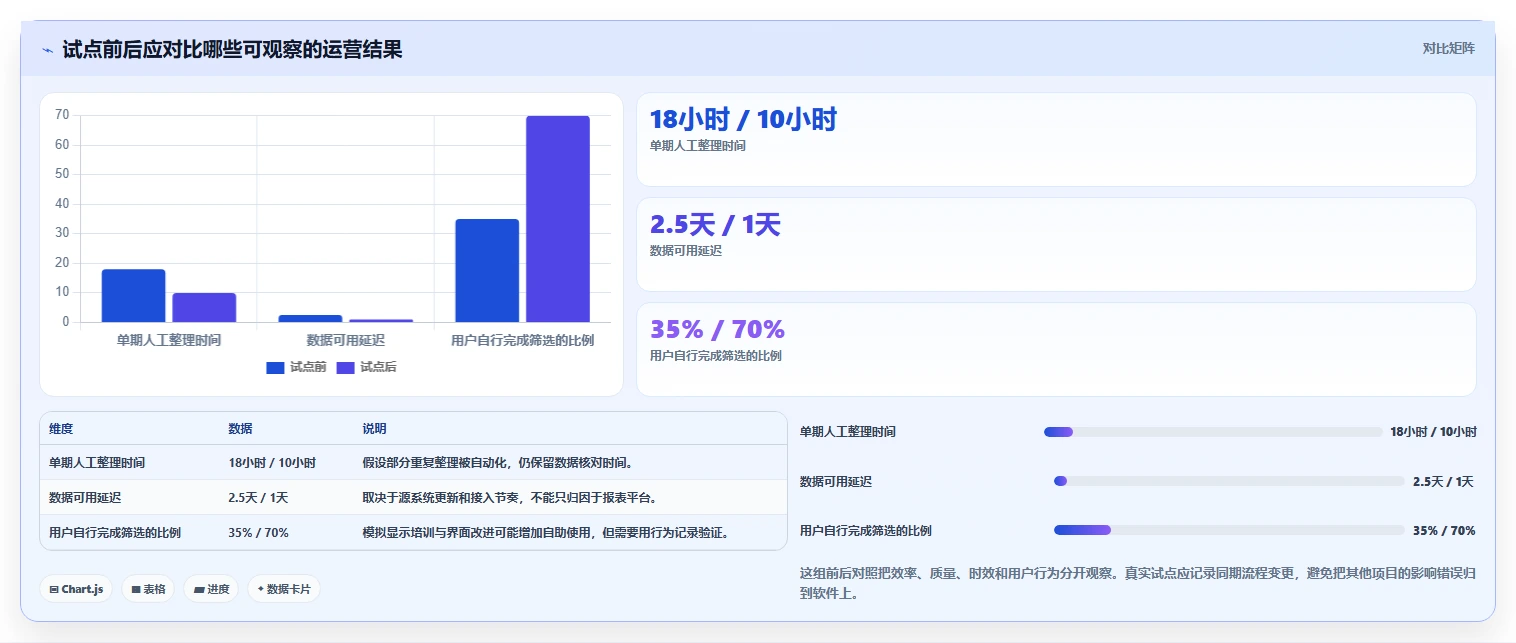Image resolution: width=1516 pixels, height=643 pixels.
Task: Click table value 2.5天 / 1天
Action: [x=258, y=497]
